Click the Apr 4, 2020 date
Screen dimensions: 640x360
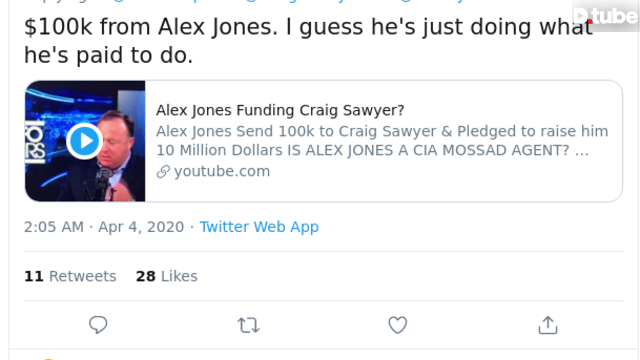click(141, 227)
